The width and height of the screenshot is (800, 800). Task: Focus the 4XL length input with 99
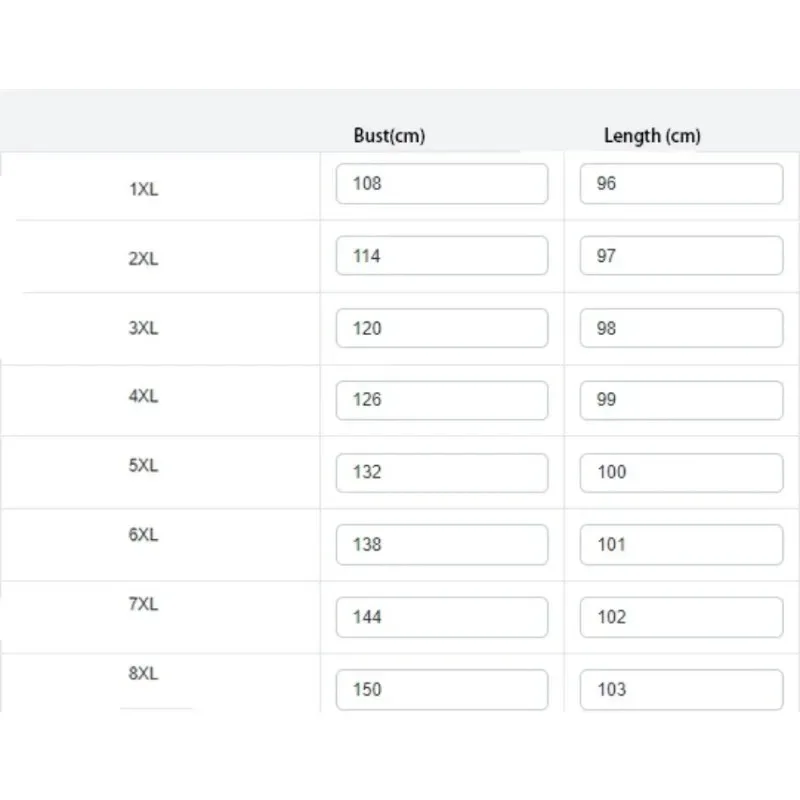point(681,401)
